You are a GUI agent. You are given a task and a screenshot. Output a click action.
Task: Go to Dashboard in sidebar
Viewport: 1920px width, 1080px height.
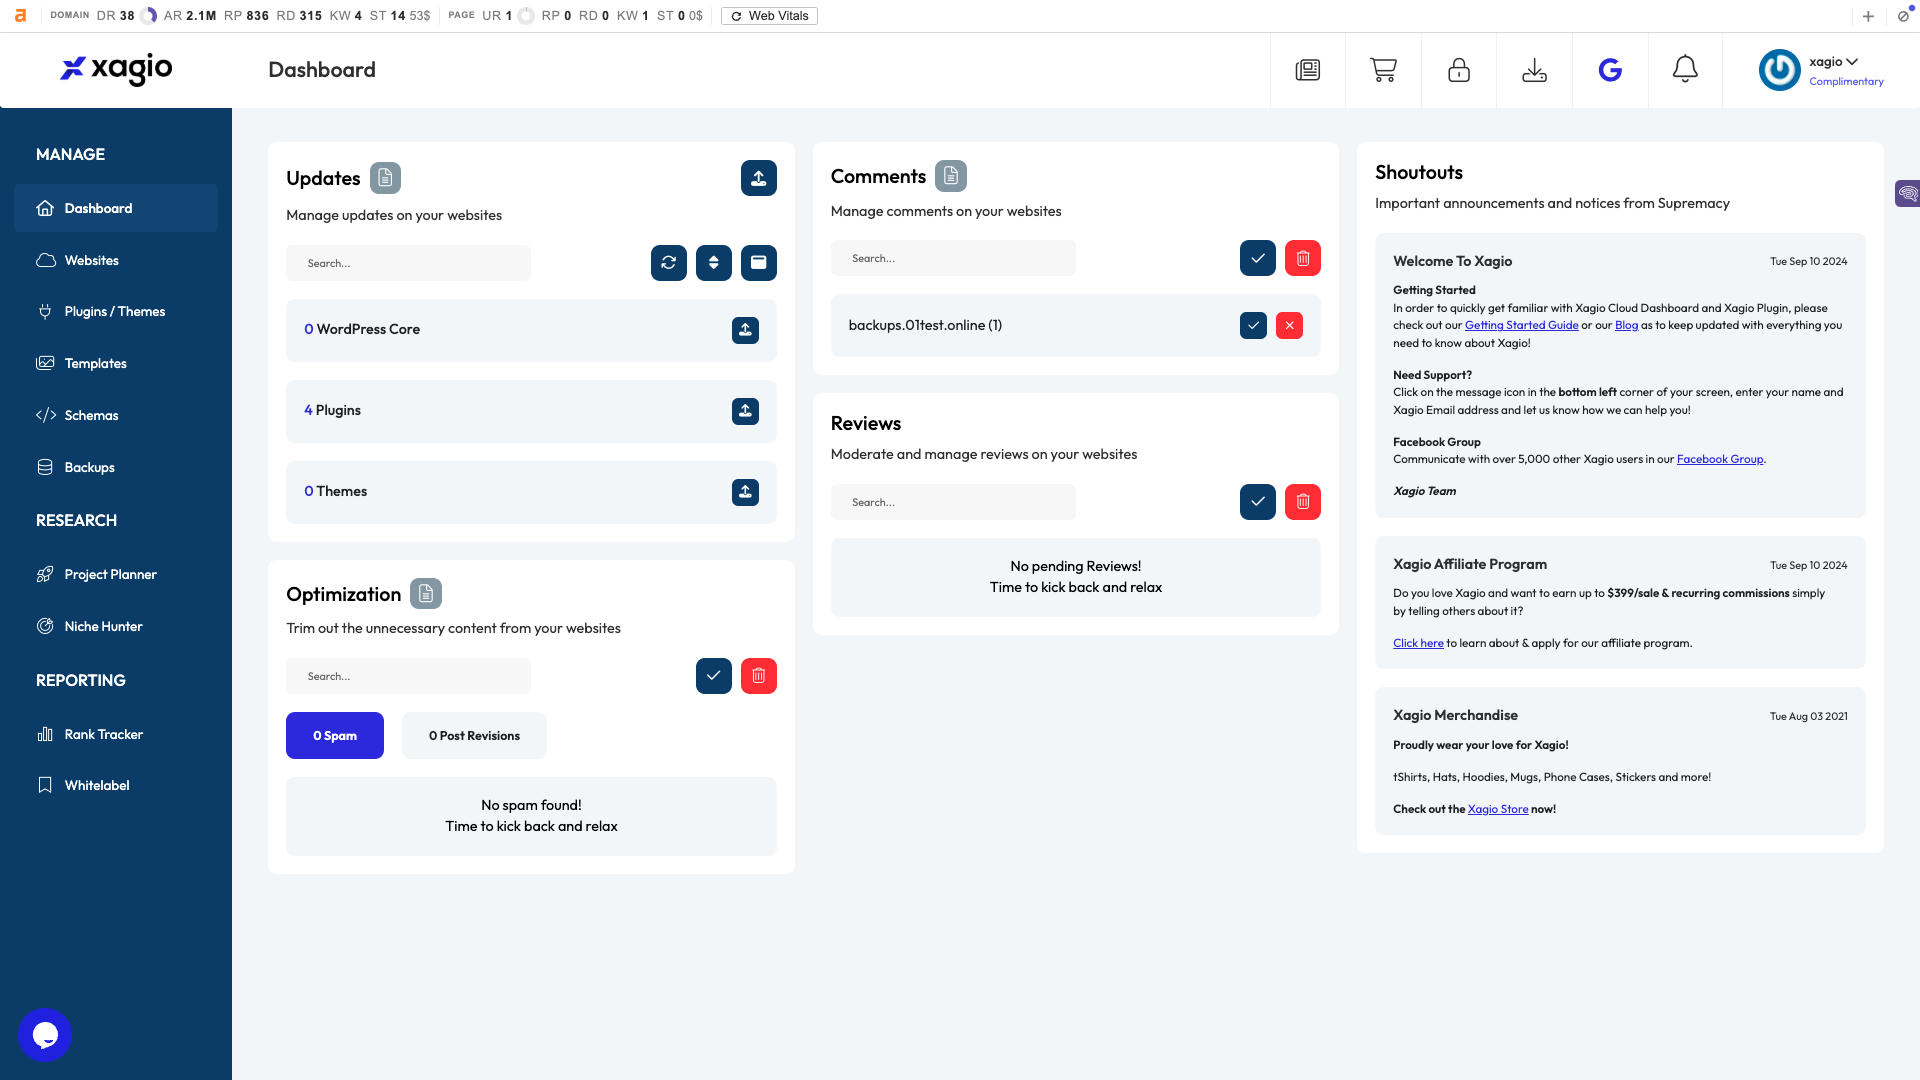116,208
